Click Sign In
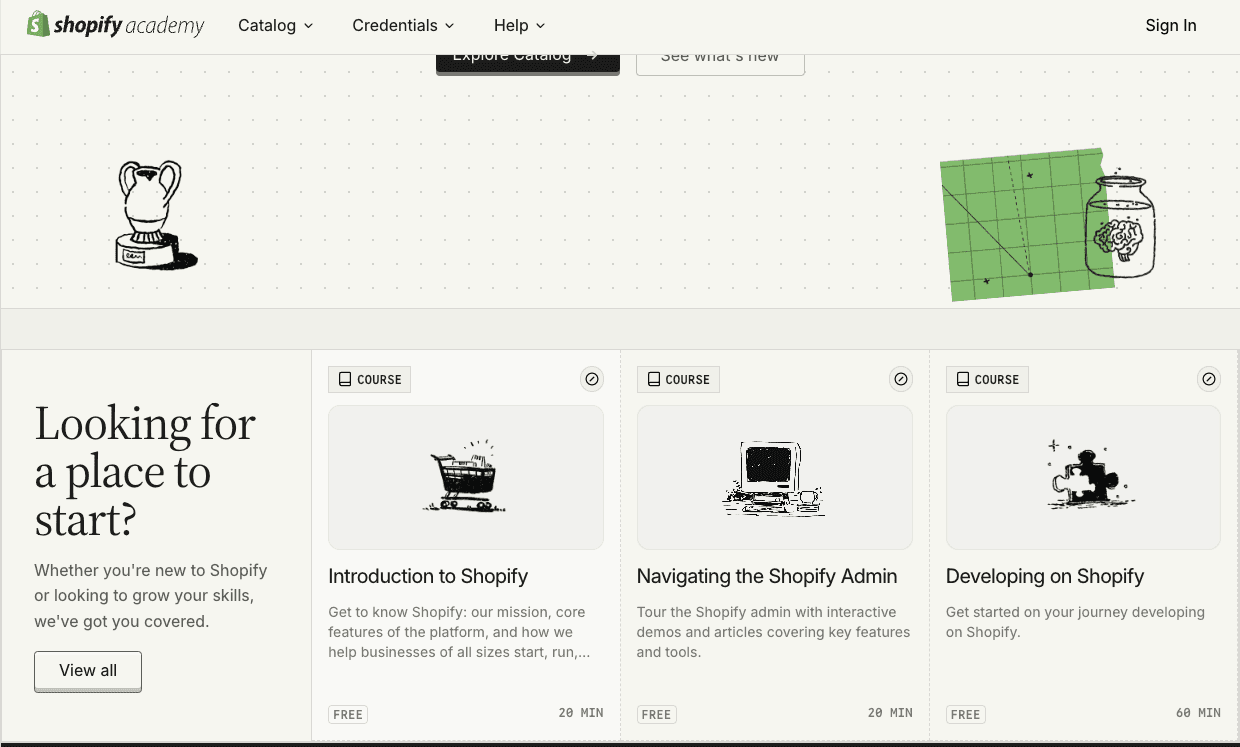The image size is (1240, 747). click(1171, 25)
